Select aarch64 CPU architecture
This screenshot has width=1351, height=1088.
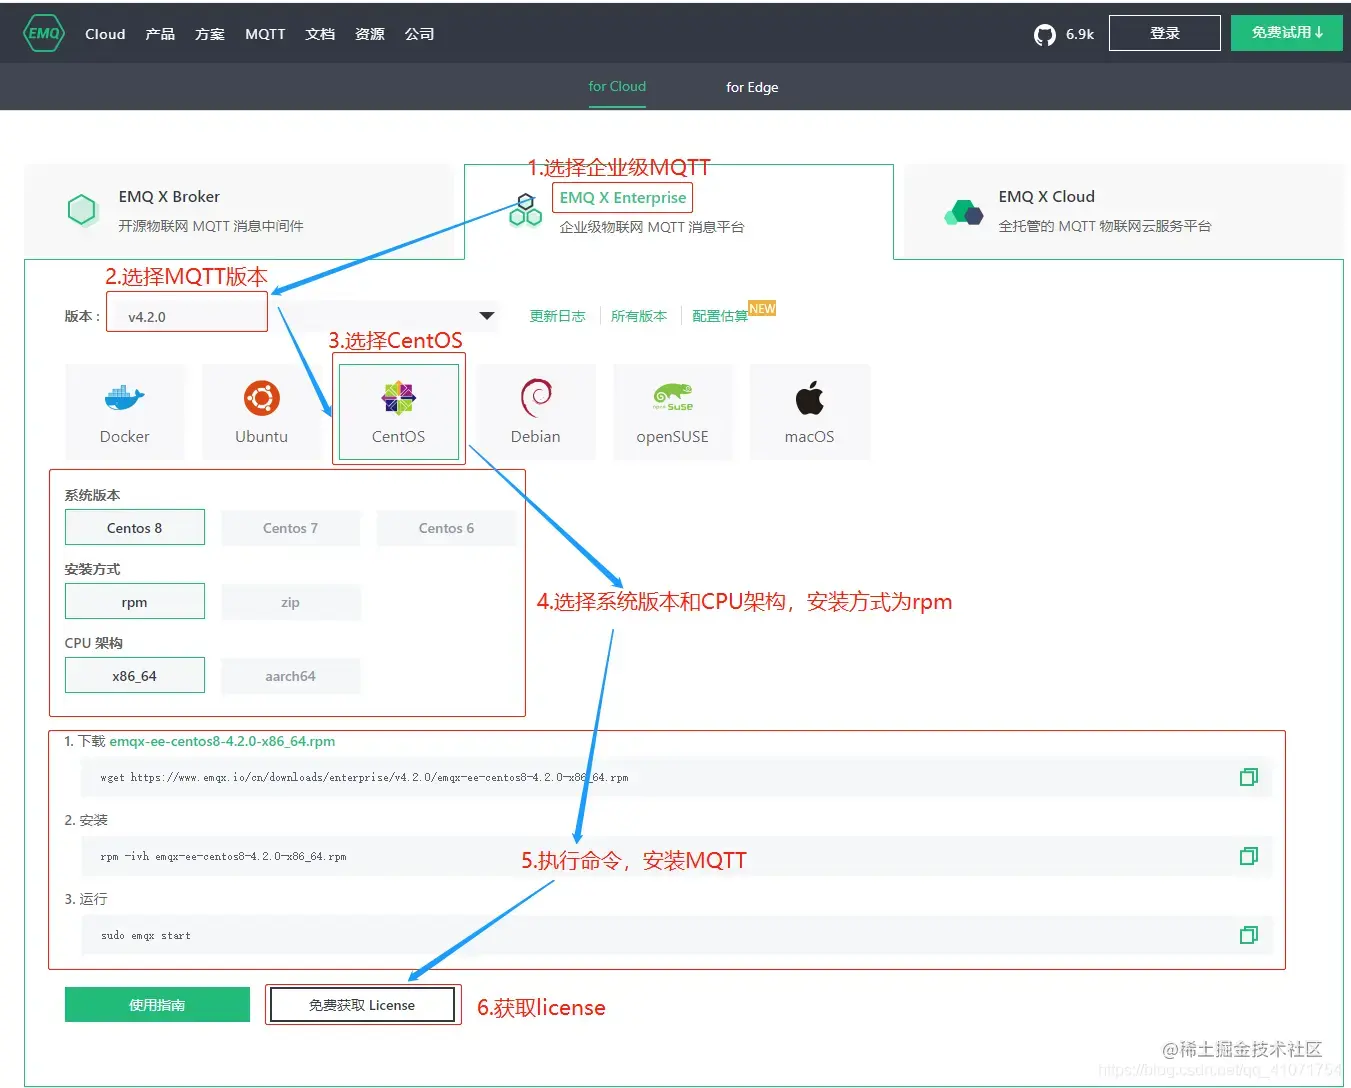(291, 676)
